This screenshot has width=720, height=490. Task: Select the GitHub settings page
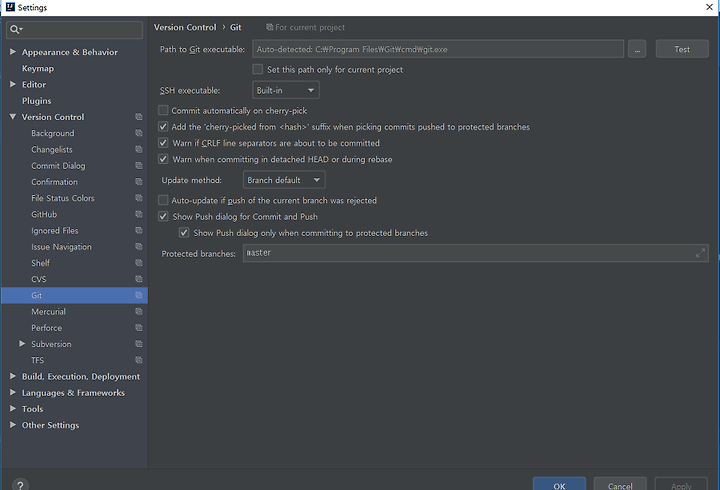[x=44, y=214]
